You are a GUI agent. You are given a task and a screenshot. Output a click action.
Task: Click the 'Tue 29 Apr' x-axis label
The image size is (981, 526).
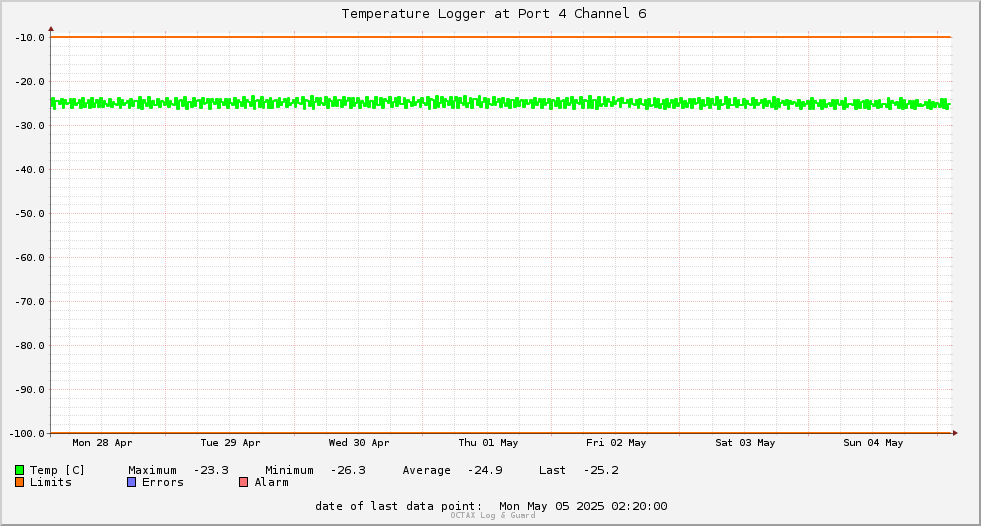(230, 443)
